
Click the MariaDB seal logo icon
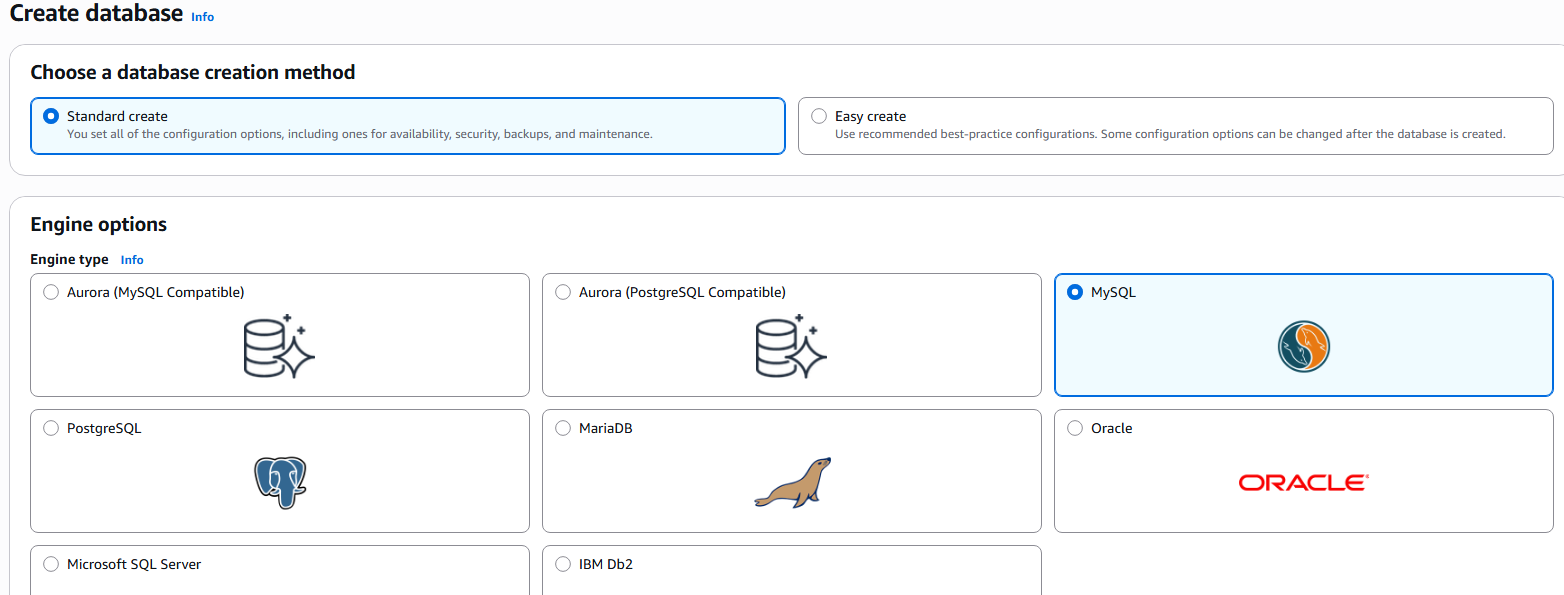792,483
